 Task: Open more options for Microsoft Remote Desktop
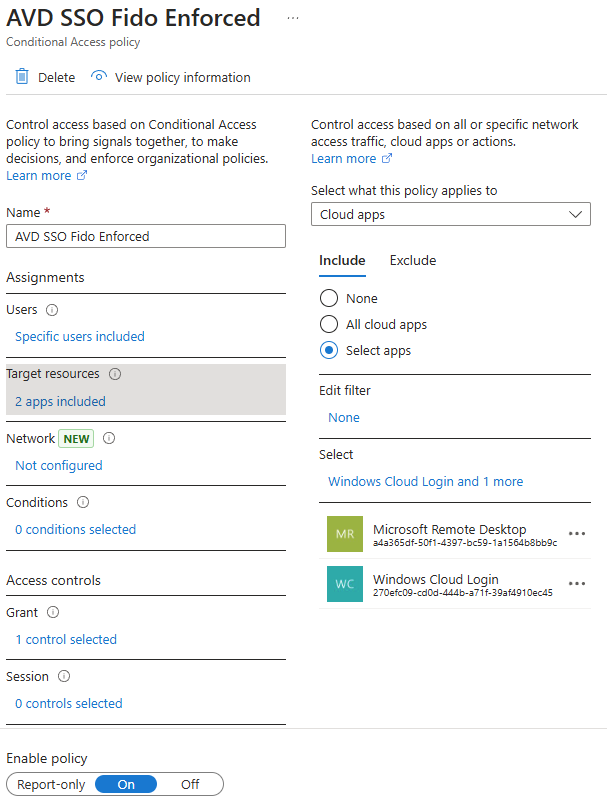[x=577, y=534]
